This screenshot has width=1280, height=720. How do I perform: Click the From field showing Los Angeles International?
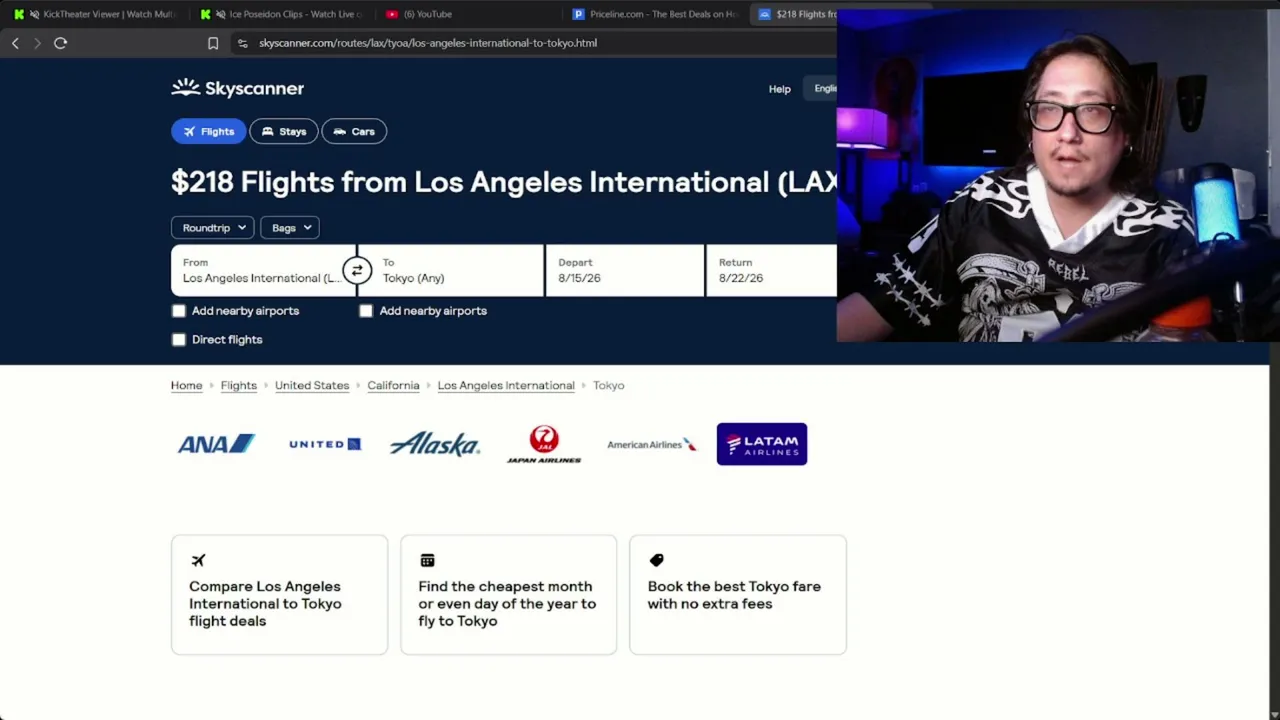(x=263, y=270)
